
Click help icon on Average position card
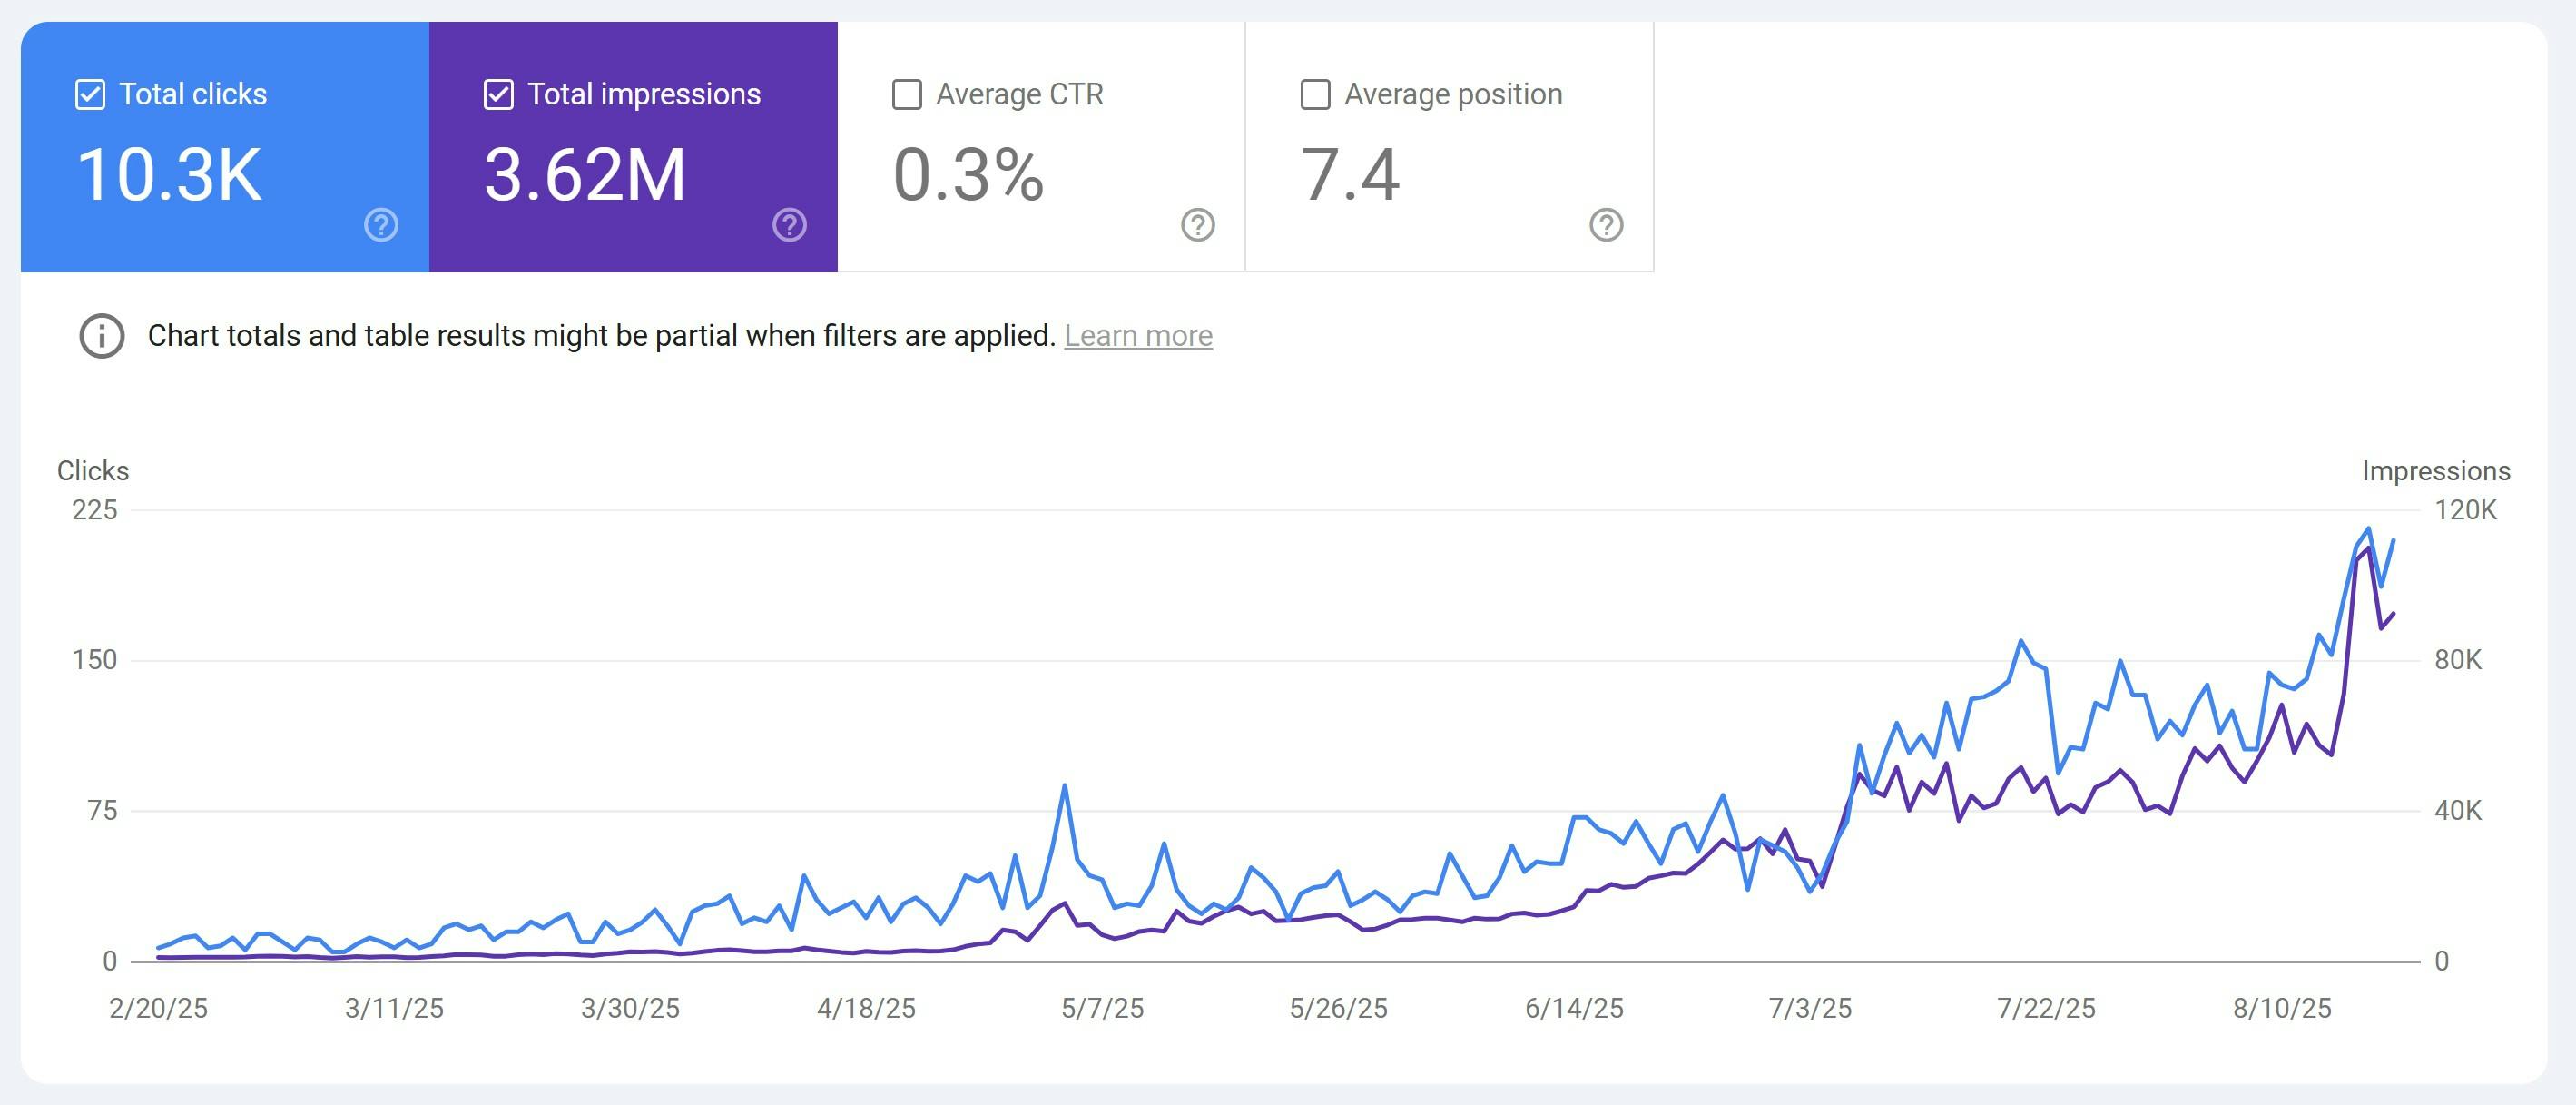click(1606, 225)
